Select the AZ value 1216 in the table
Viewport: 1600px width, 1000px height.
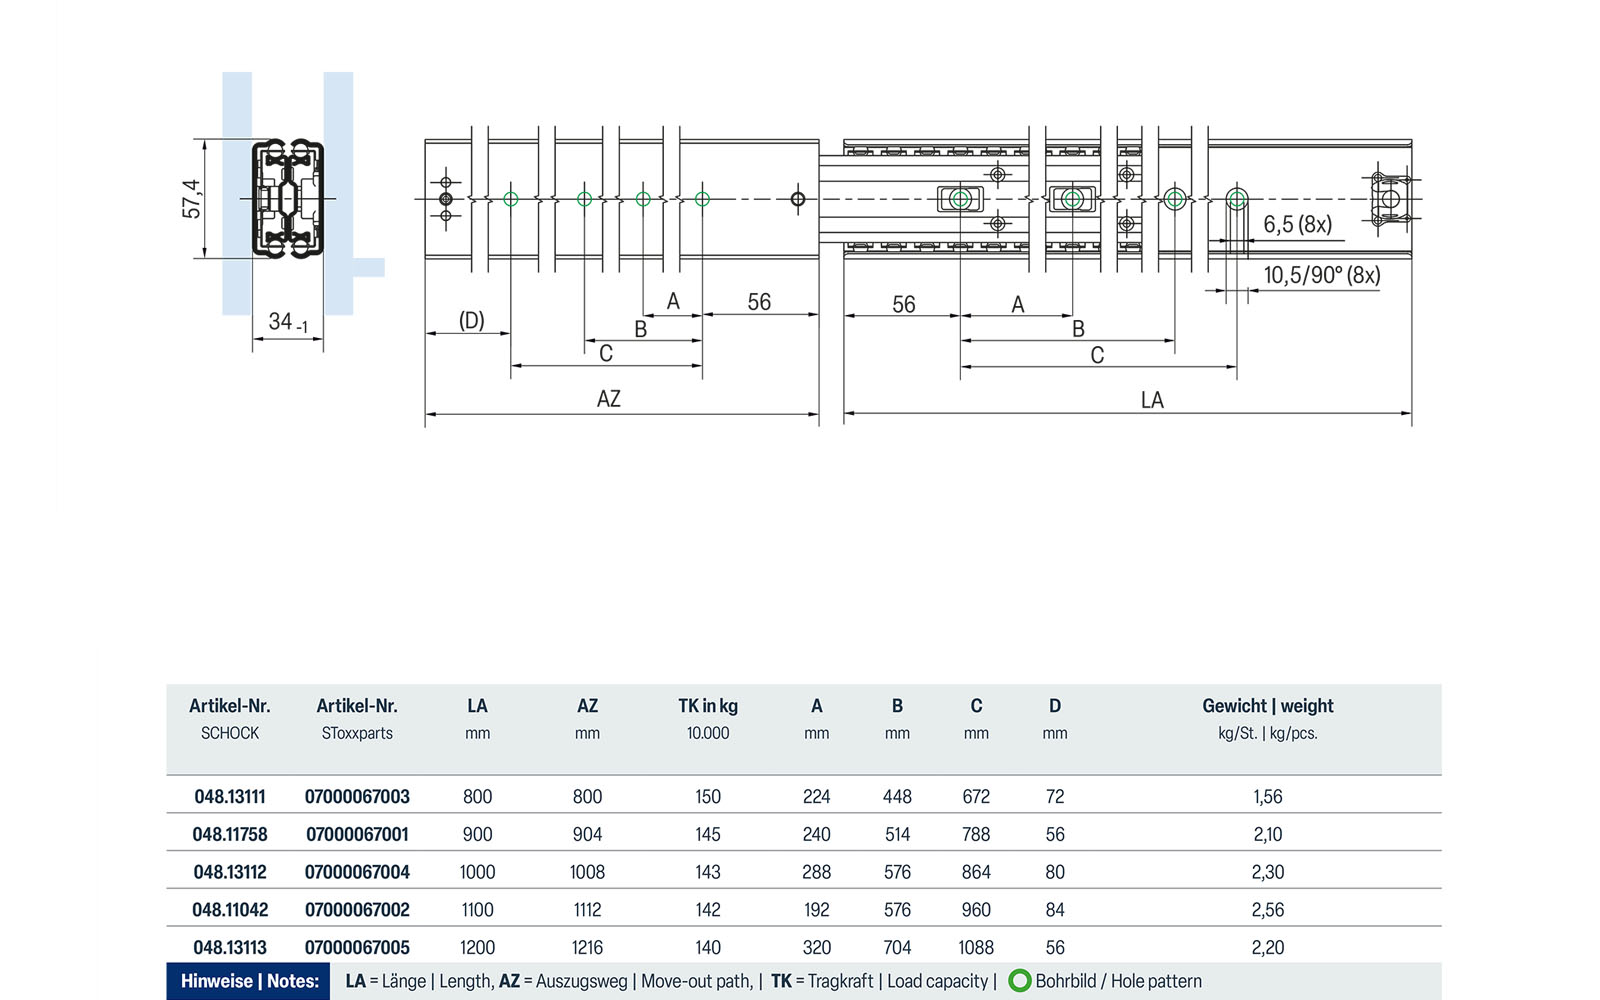(587, 947)
